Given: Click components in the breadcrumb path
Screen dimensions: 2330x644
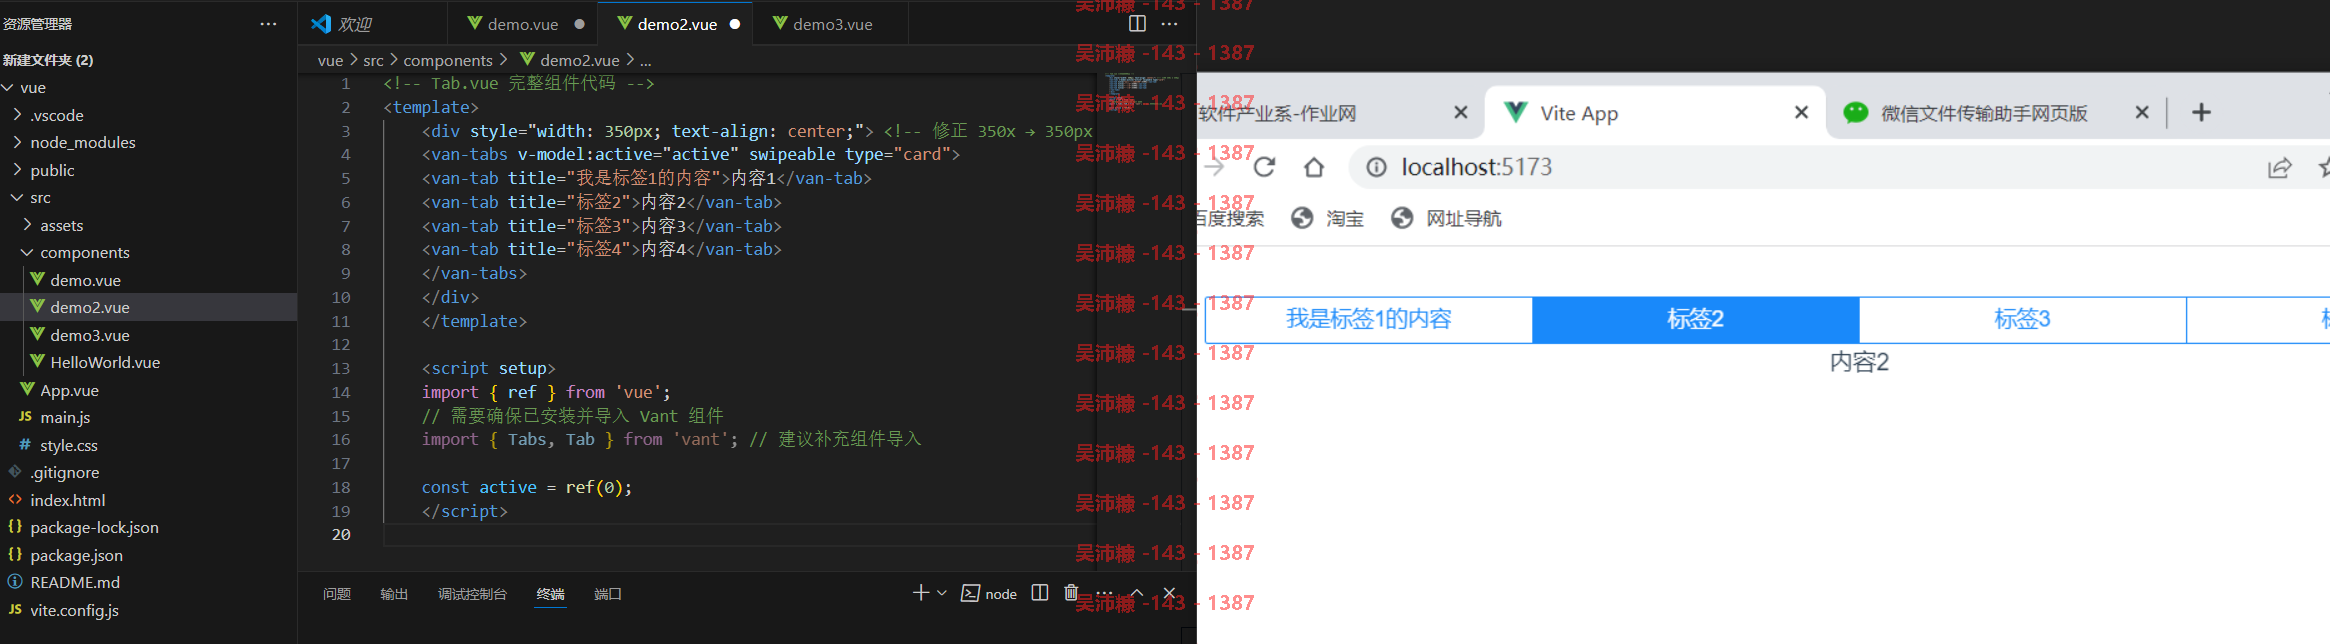Looking at the screenshot, I should point(448,60).
